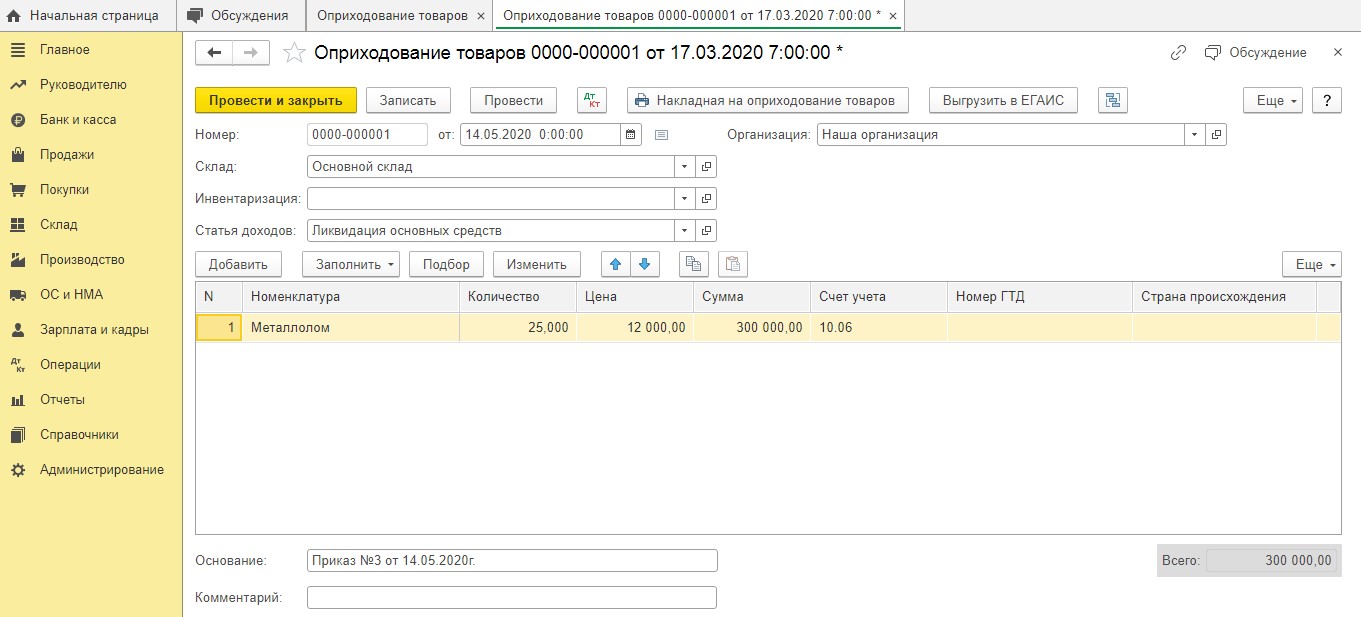The width and height of the screenshot is (1361, 617).
Task: Add document to favorites with star
Action: click(294, 53)
